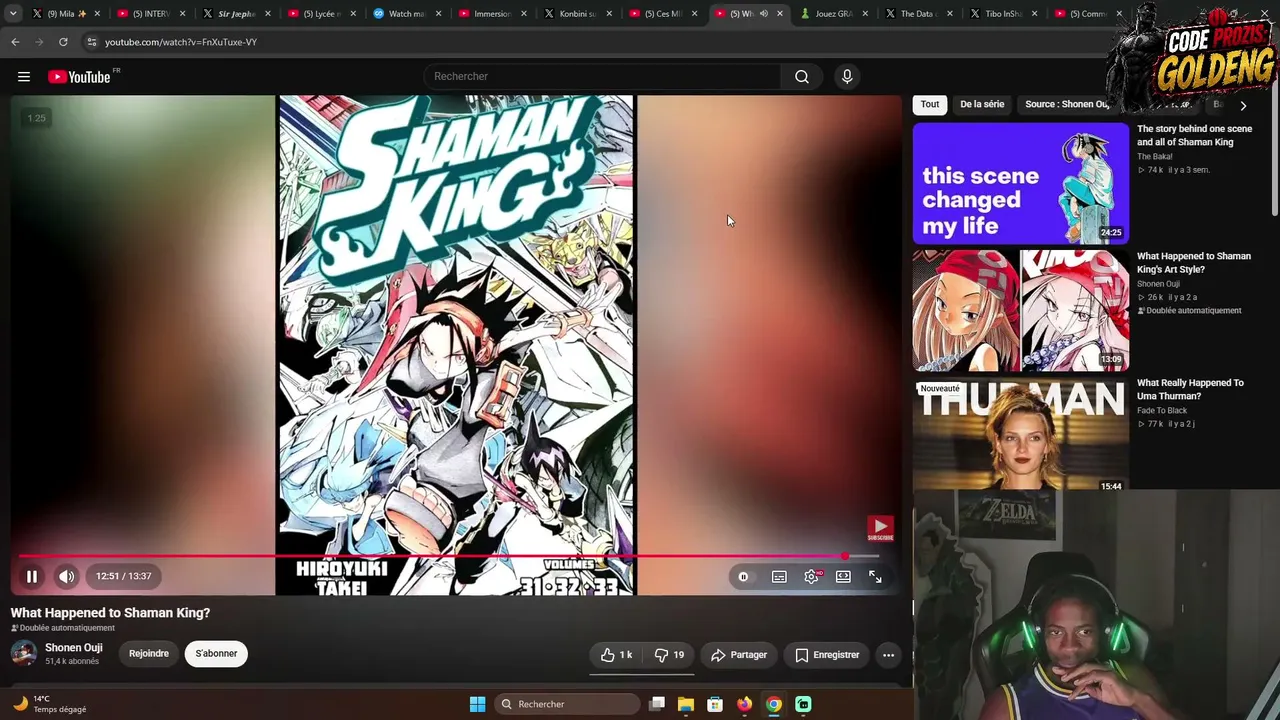The height and width of the screenshot is (720, 1280).
Task: Share the video via Partager
Action: coord(739,655)
